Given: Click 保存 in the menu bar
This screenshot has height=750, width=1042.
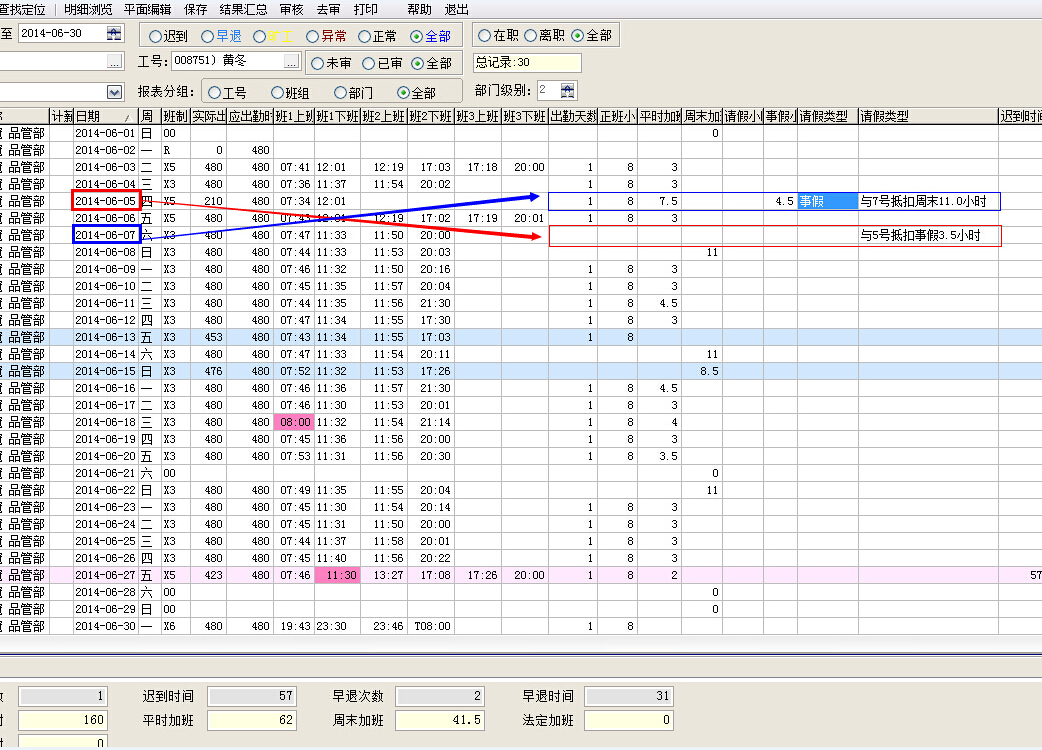Looking at the screenshot, I should click(195, 9).
